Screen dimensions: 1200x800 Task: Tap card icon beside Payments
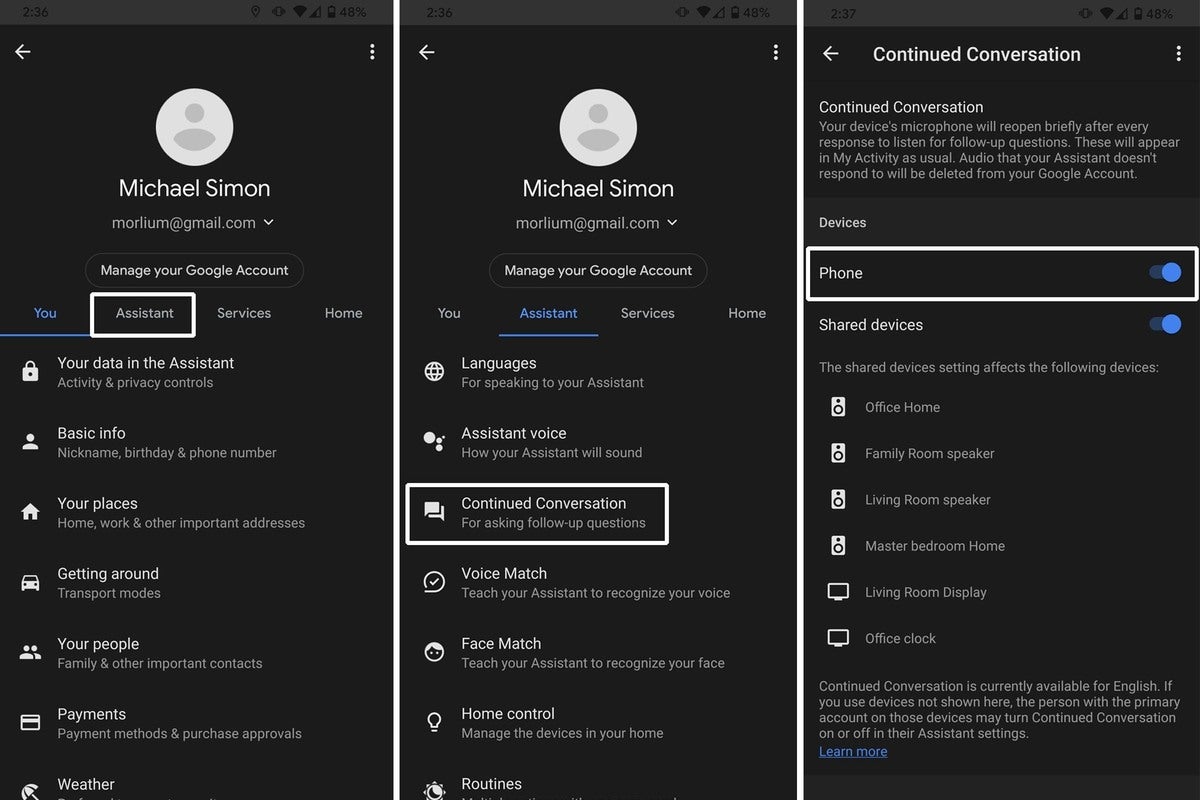tap(31, 722)
